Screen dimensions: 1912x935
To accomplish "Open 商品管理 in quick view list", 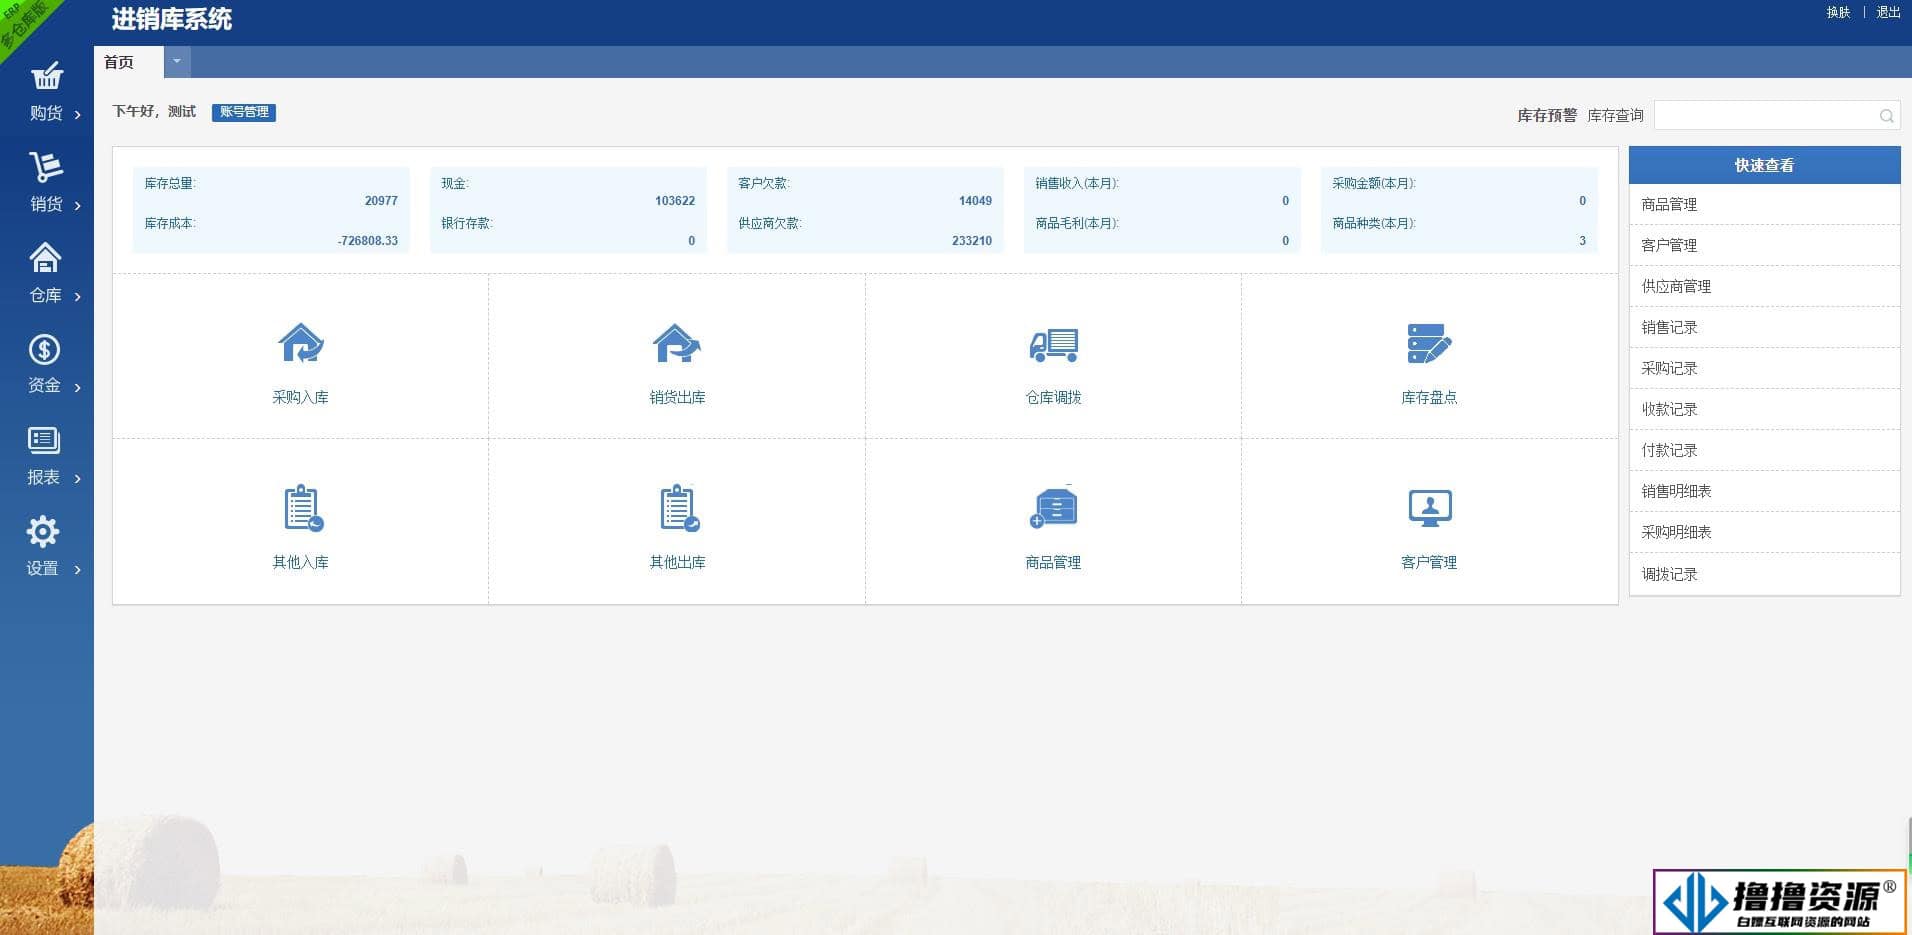I will [1764, 204].
